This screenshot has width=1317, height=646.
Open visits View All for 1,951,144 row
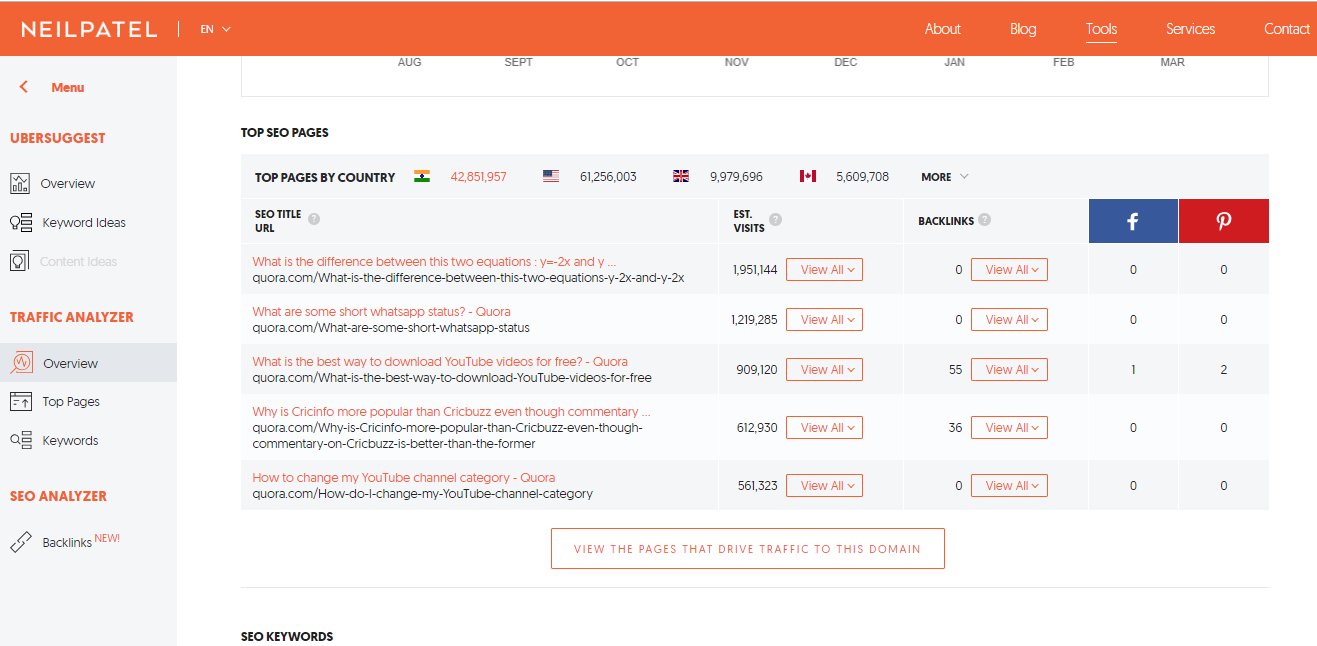(x=824, y=270)
